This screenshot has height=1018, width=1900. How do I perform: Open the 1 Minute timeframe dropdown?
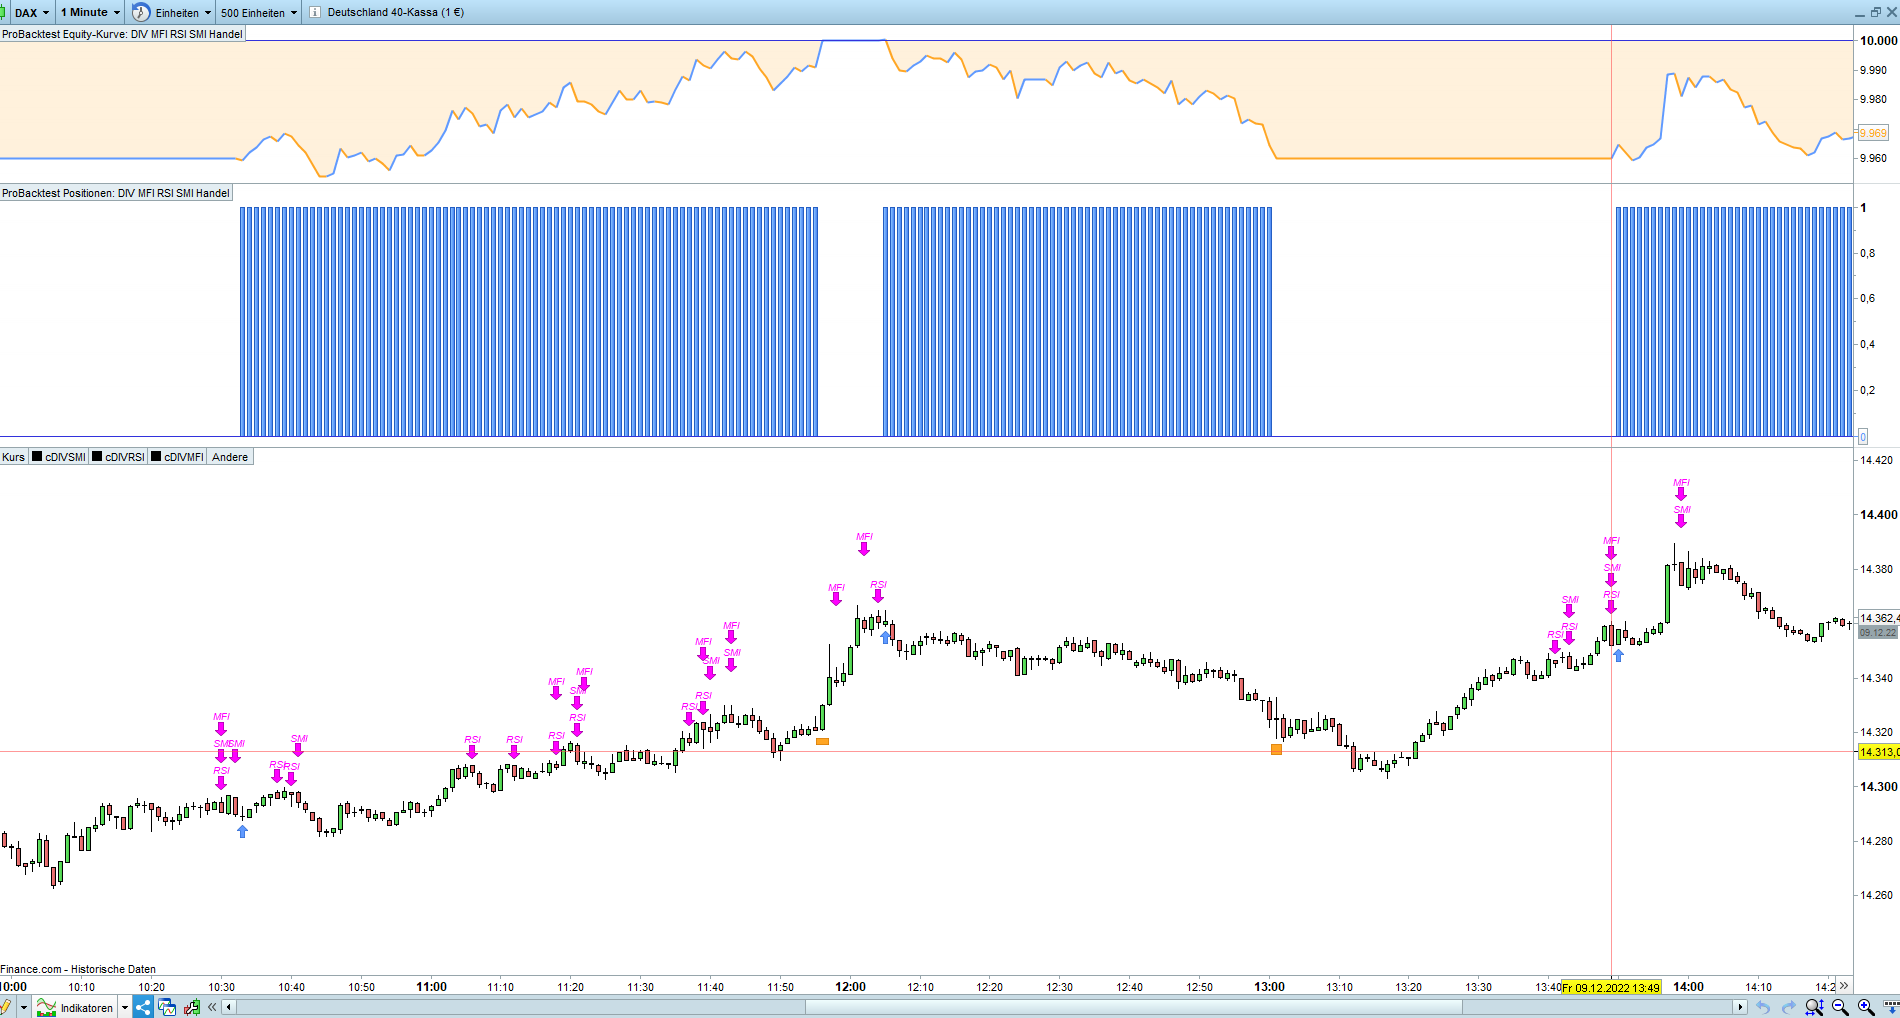point(90,12)
